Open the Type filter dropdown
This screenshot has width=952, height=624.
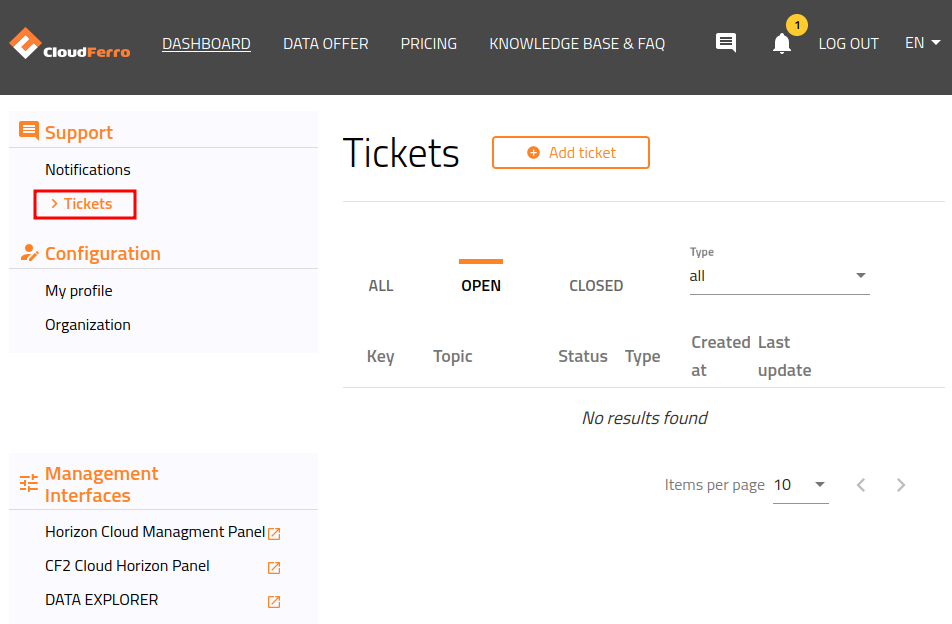[x=859, y=275]
